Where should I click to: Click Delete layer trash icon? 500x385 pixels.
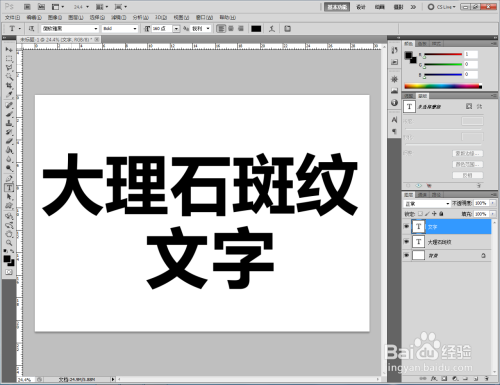[x=487, y=379]
